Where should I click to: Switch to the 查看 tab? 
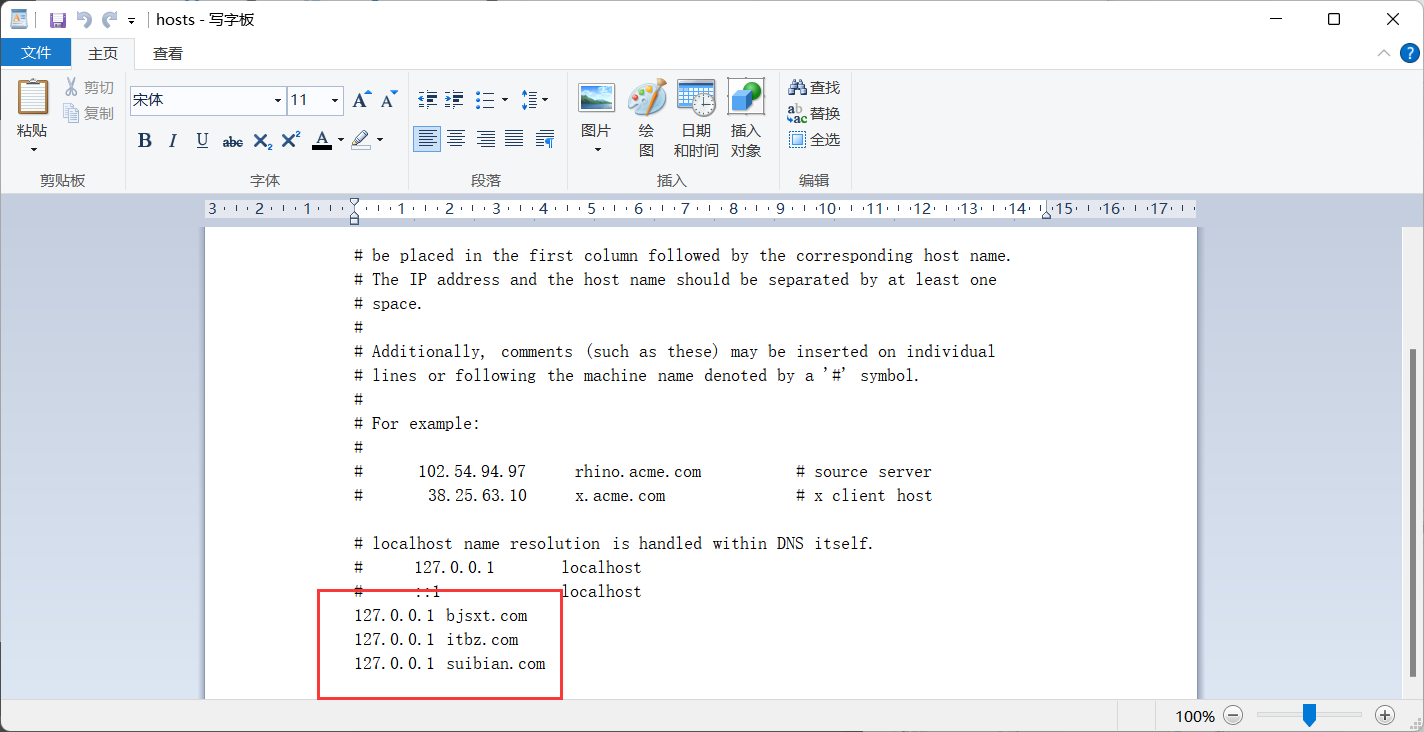tap(168, 53)
